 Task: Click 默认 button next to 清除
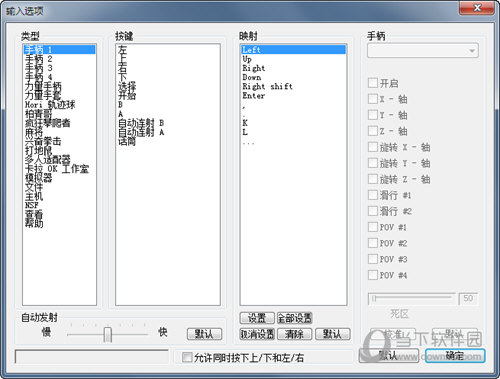(x=333, y=334)
